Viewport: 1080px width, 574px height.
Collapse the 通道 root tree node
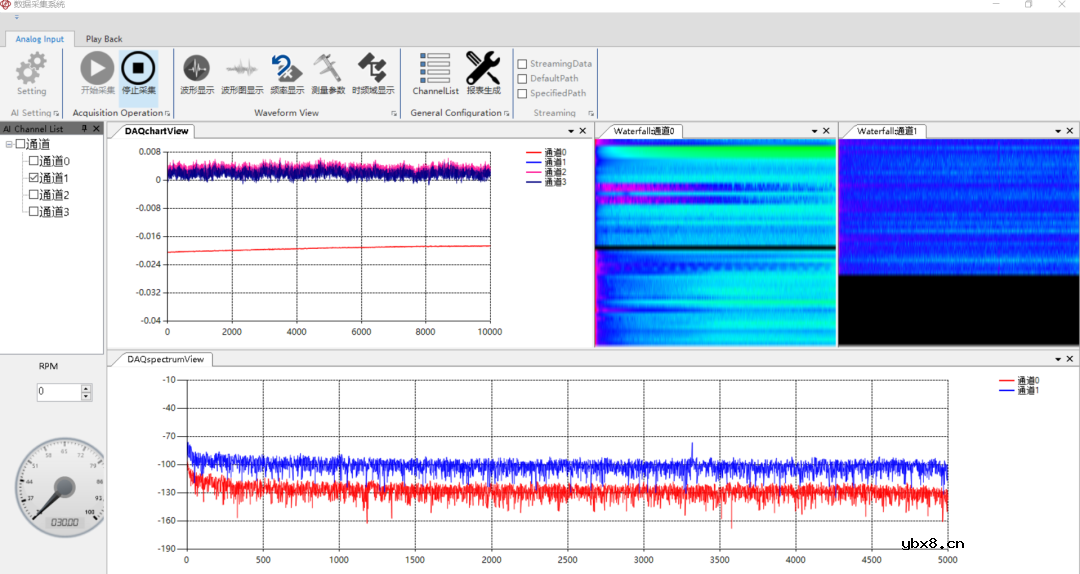point(9,145)
